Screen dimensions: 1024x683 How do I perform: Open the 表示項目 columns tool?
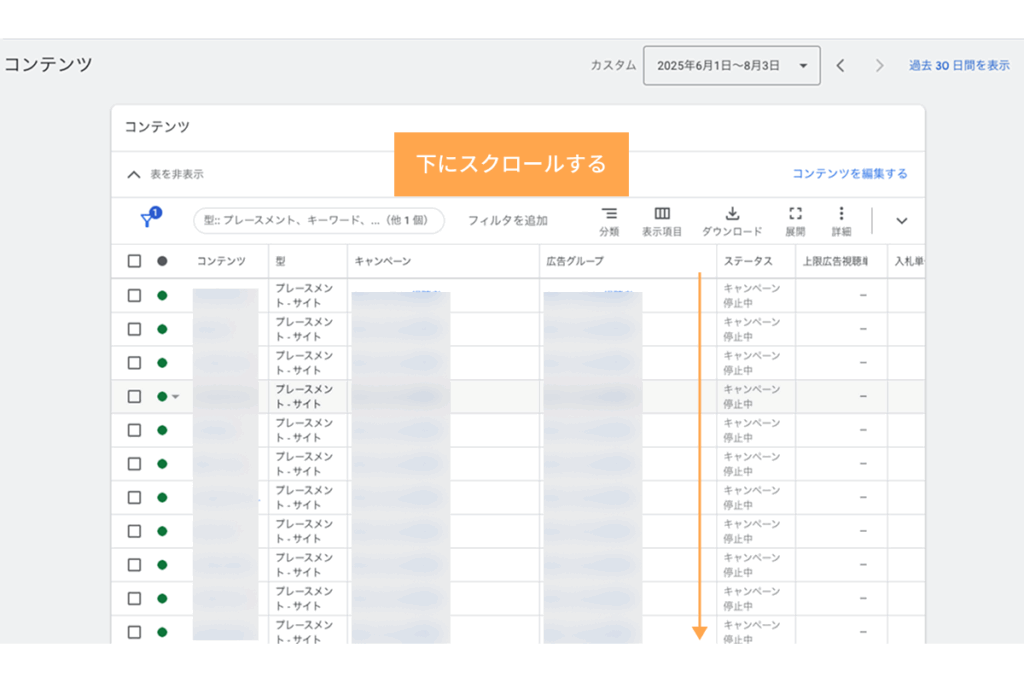tap(662, 221)
